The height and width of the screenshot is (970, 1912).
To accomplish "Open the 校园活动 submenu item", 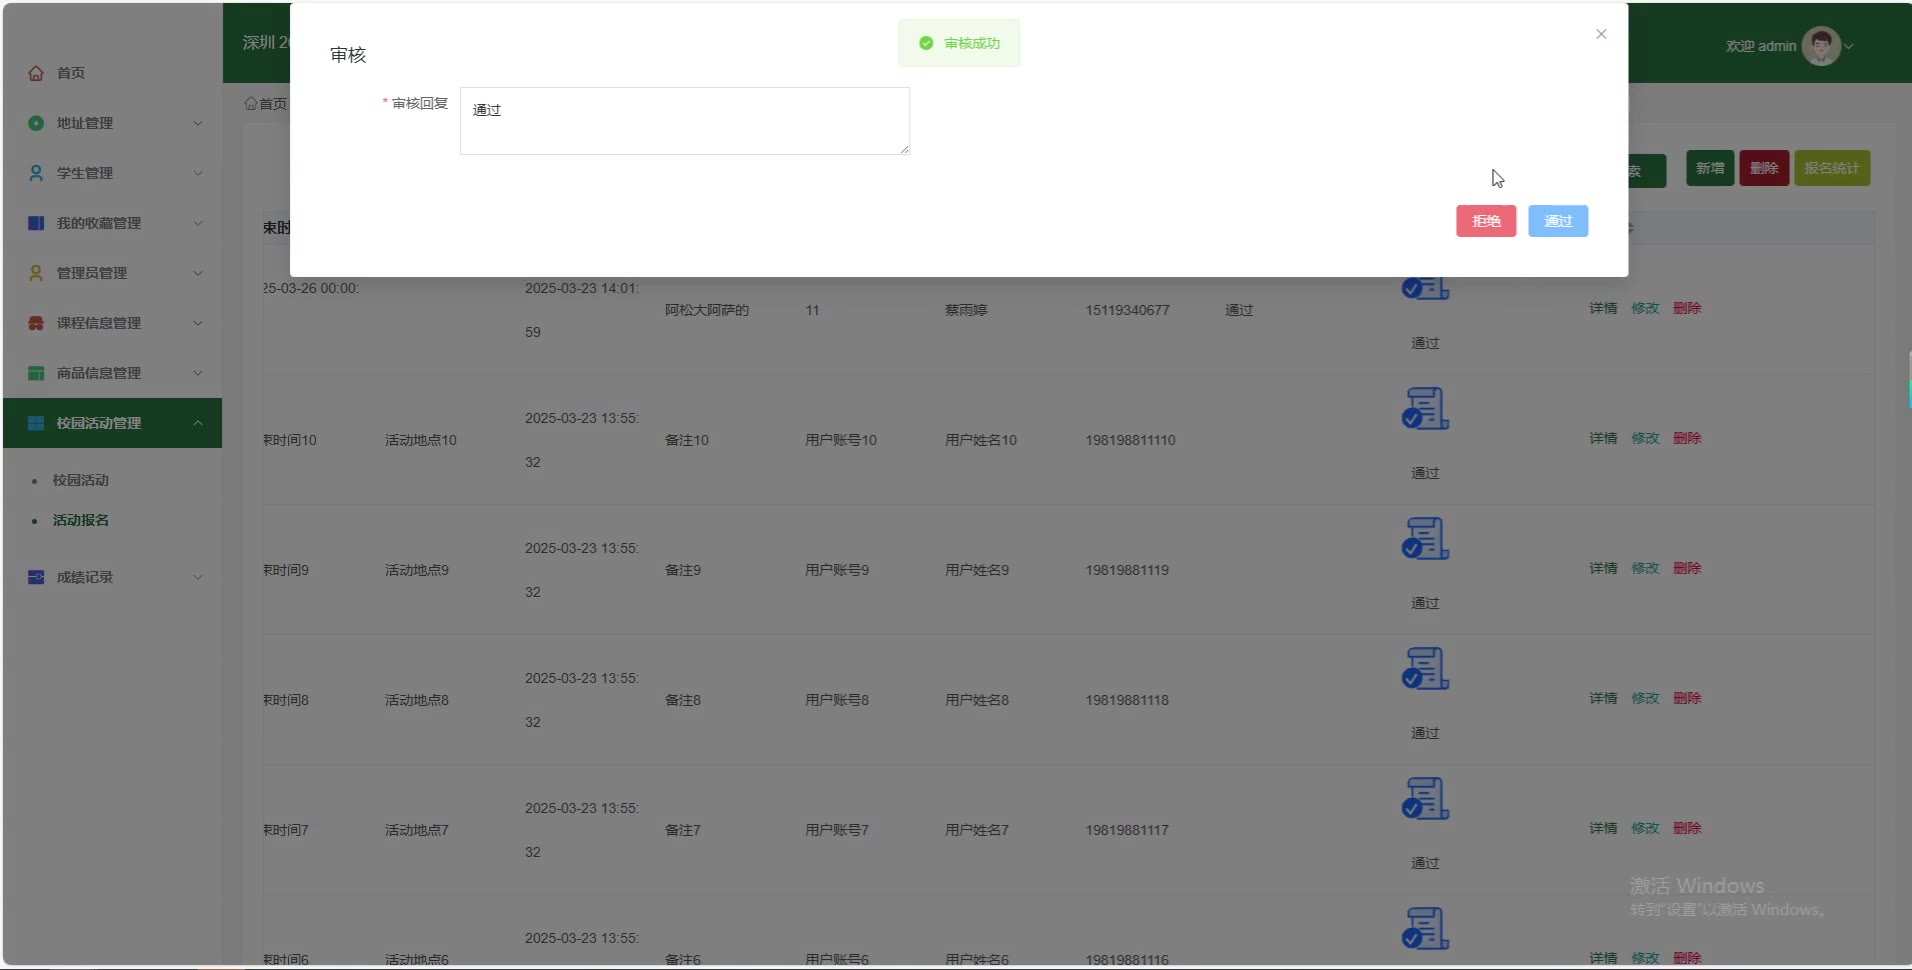I will pos(81,480).
